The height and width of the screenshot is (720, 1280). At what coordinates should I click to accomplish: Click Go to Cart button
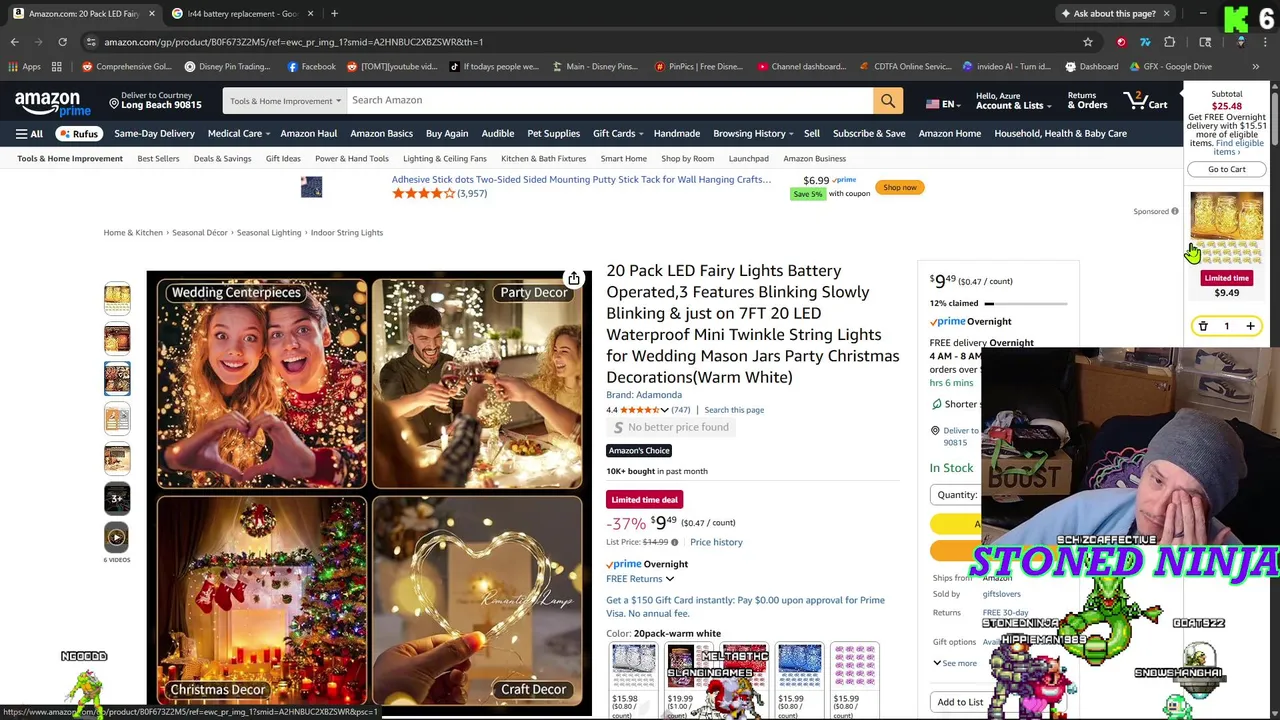tap(1226, 169)
